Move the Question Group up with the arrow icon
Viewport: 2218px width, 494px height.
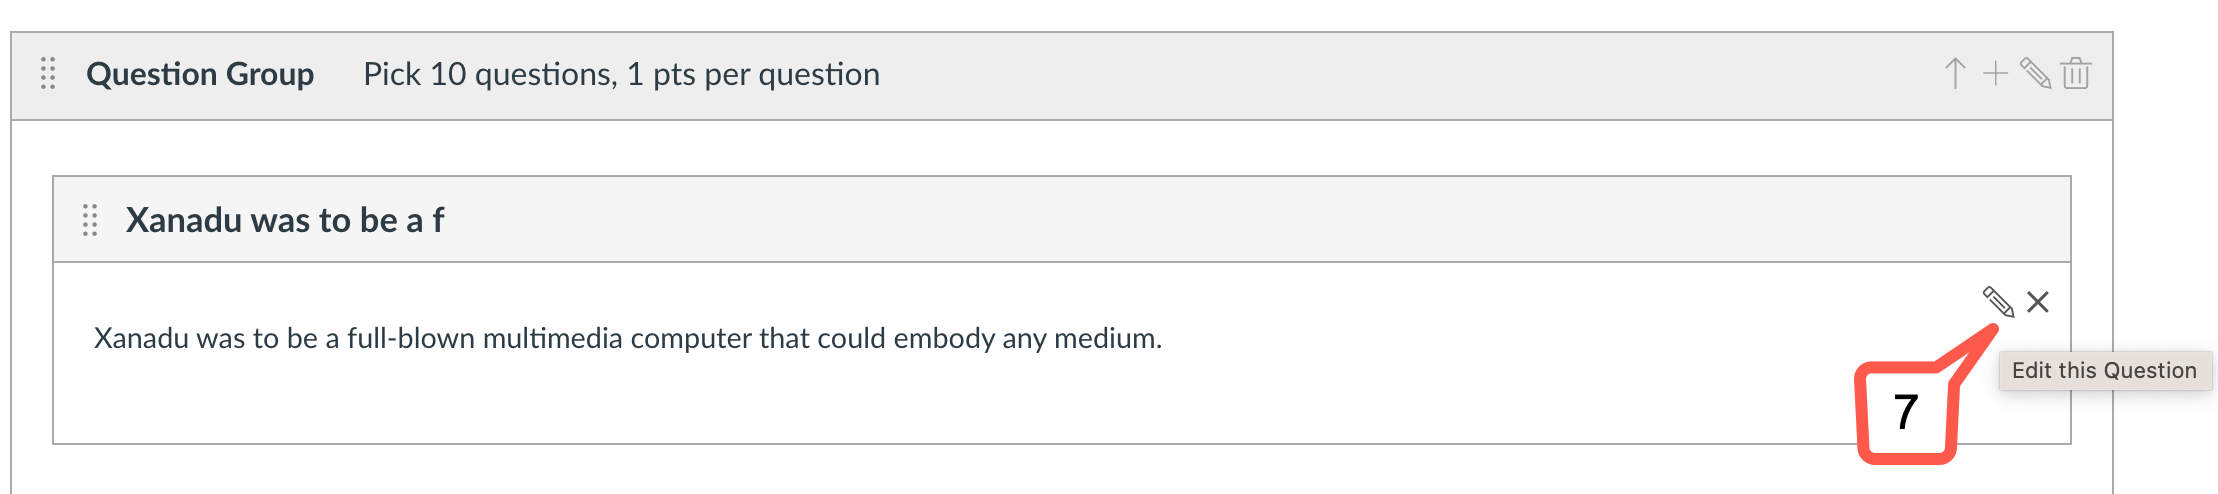pyautogui.click(x=1955, y=73)
